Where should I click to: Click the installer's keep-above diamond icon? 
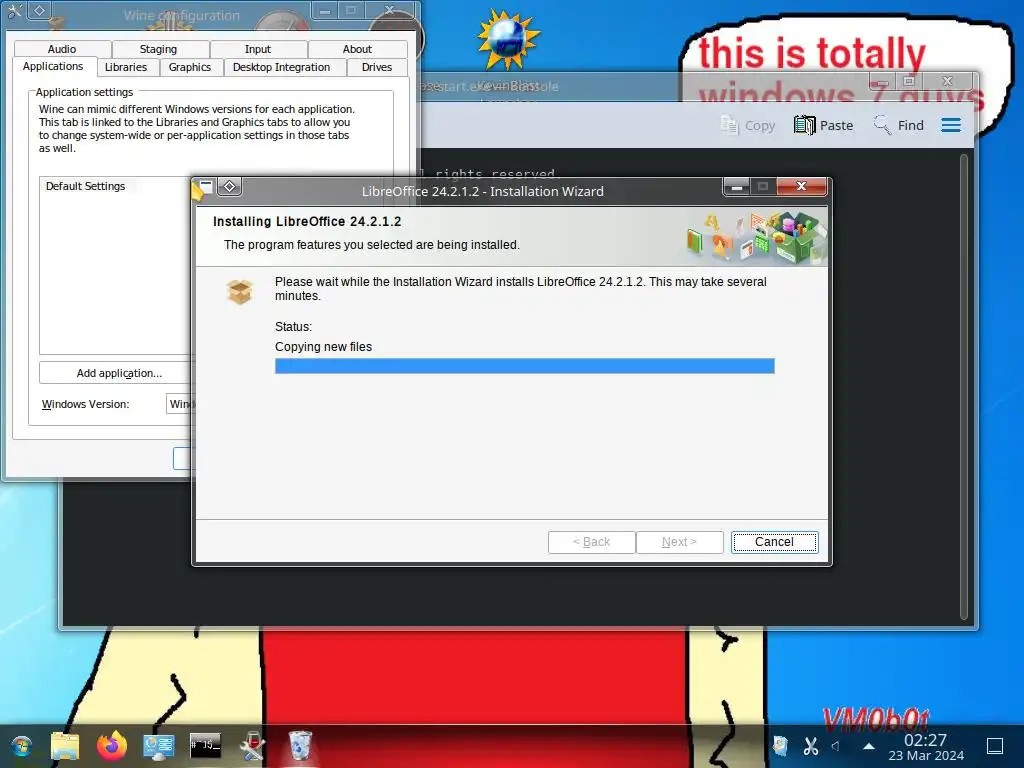click(x=229, y=187)
